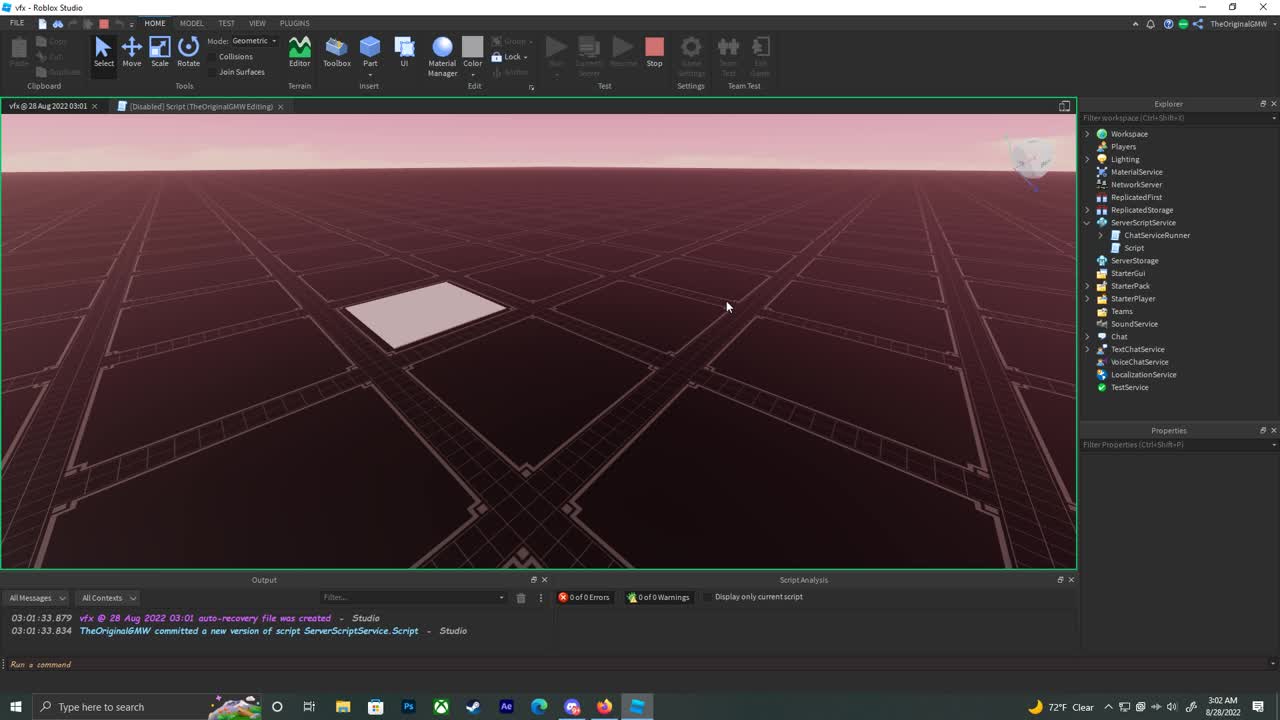1280x720 pixels.
Task: Select the Scale tool
Action: coord(160,51)
